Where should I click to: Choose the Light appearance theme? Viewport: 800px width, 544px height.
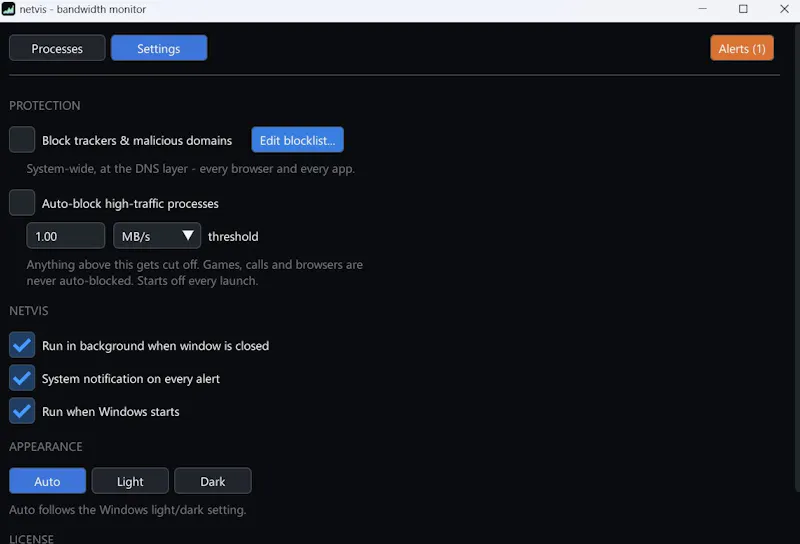tap(130, 481)
